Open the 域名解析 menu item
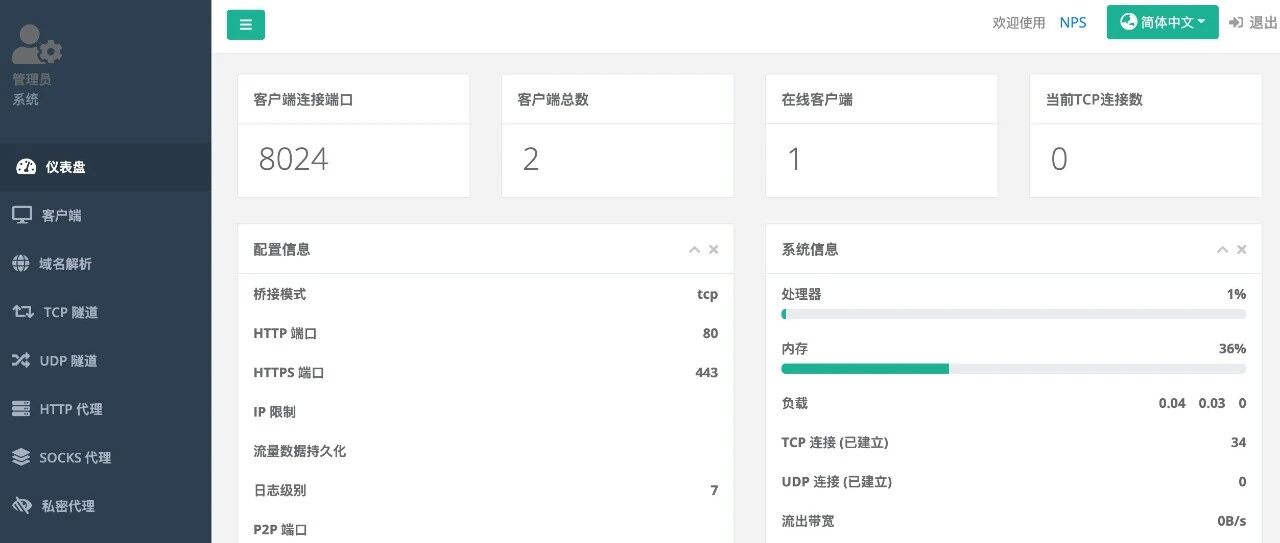This screenshot has width=1280, height=543. click(x=105, y=264)
